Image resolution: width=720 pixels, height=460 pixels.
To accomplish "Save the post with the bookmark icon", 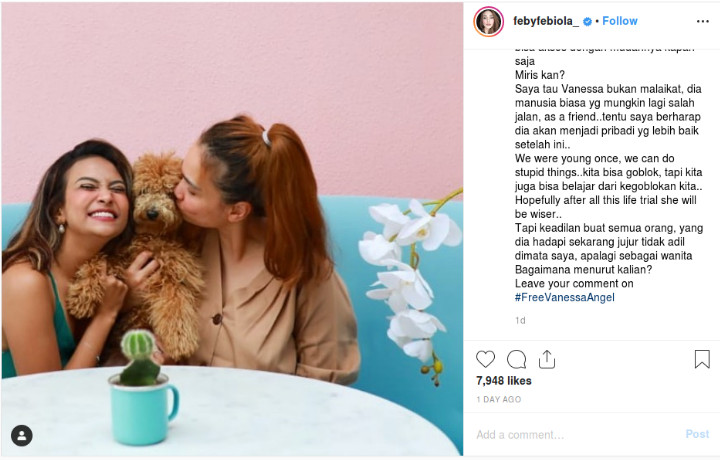I will [x=702, y=359].
